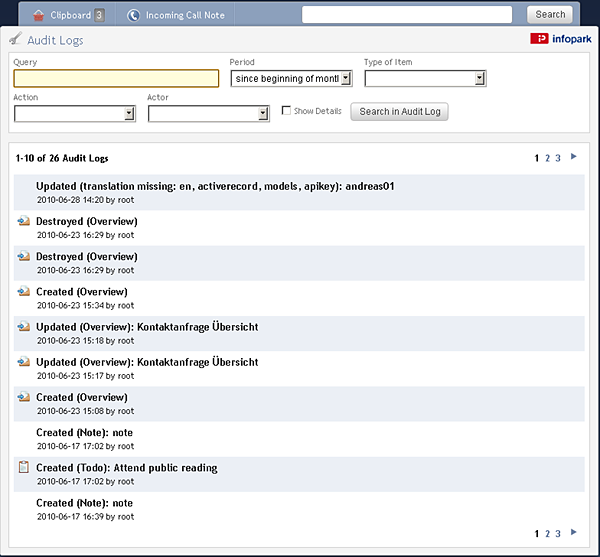Go to page 3 in top pagination
This screenshot has height=557, width=600.
point(558,158)
